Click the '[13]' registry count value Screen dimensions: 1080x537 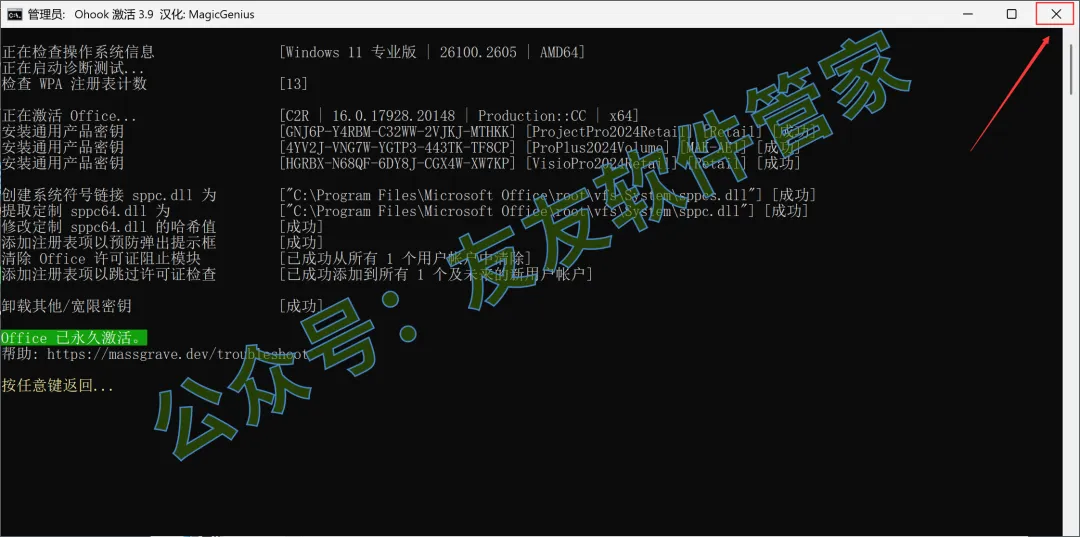coord(293,84)
